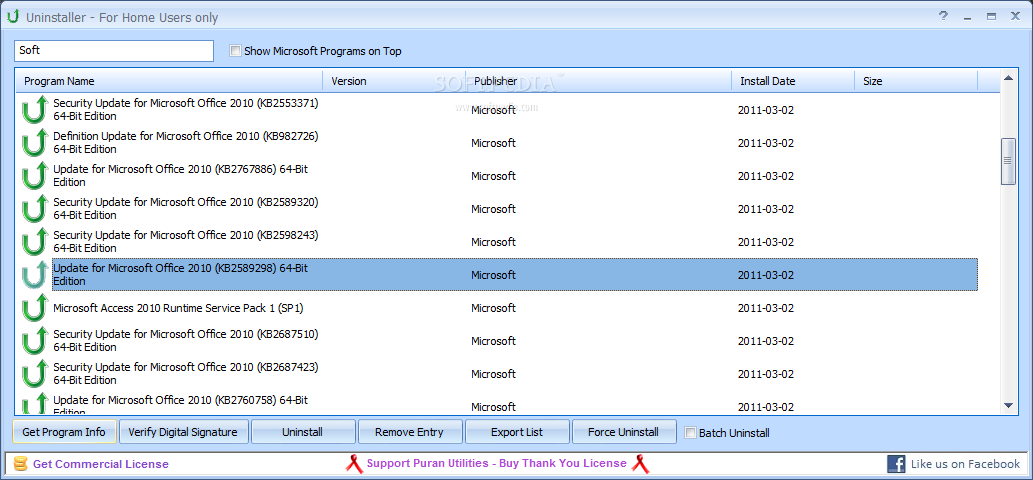Open the Get Commercial License link
This screenshot has height=480, width=1033.
coord(101,464)
